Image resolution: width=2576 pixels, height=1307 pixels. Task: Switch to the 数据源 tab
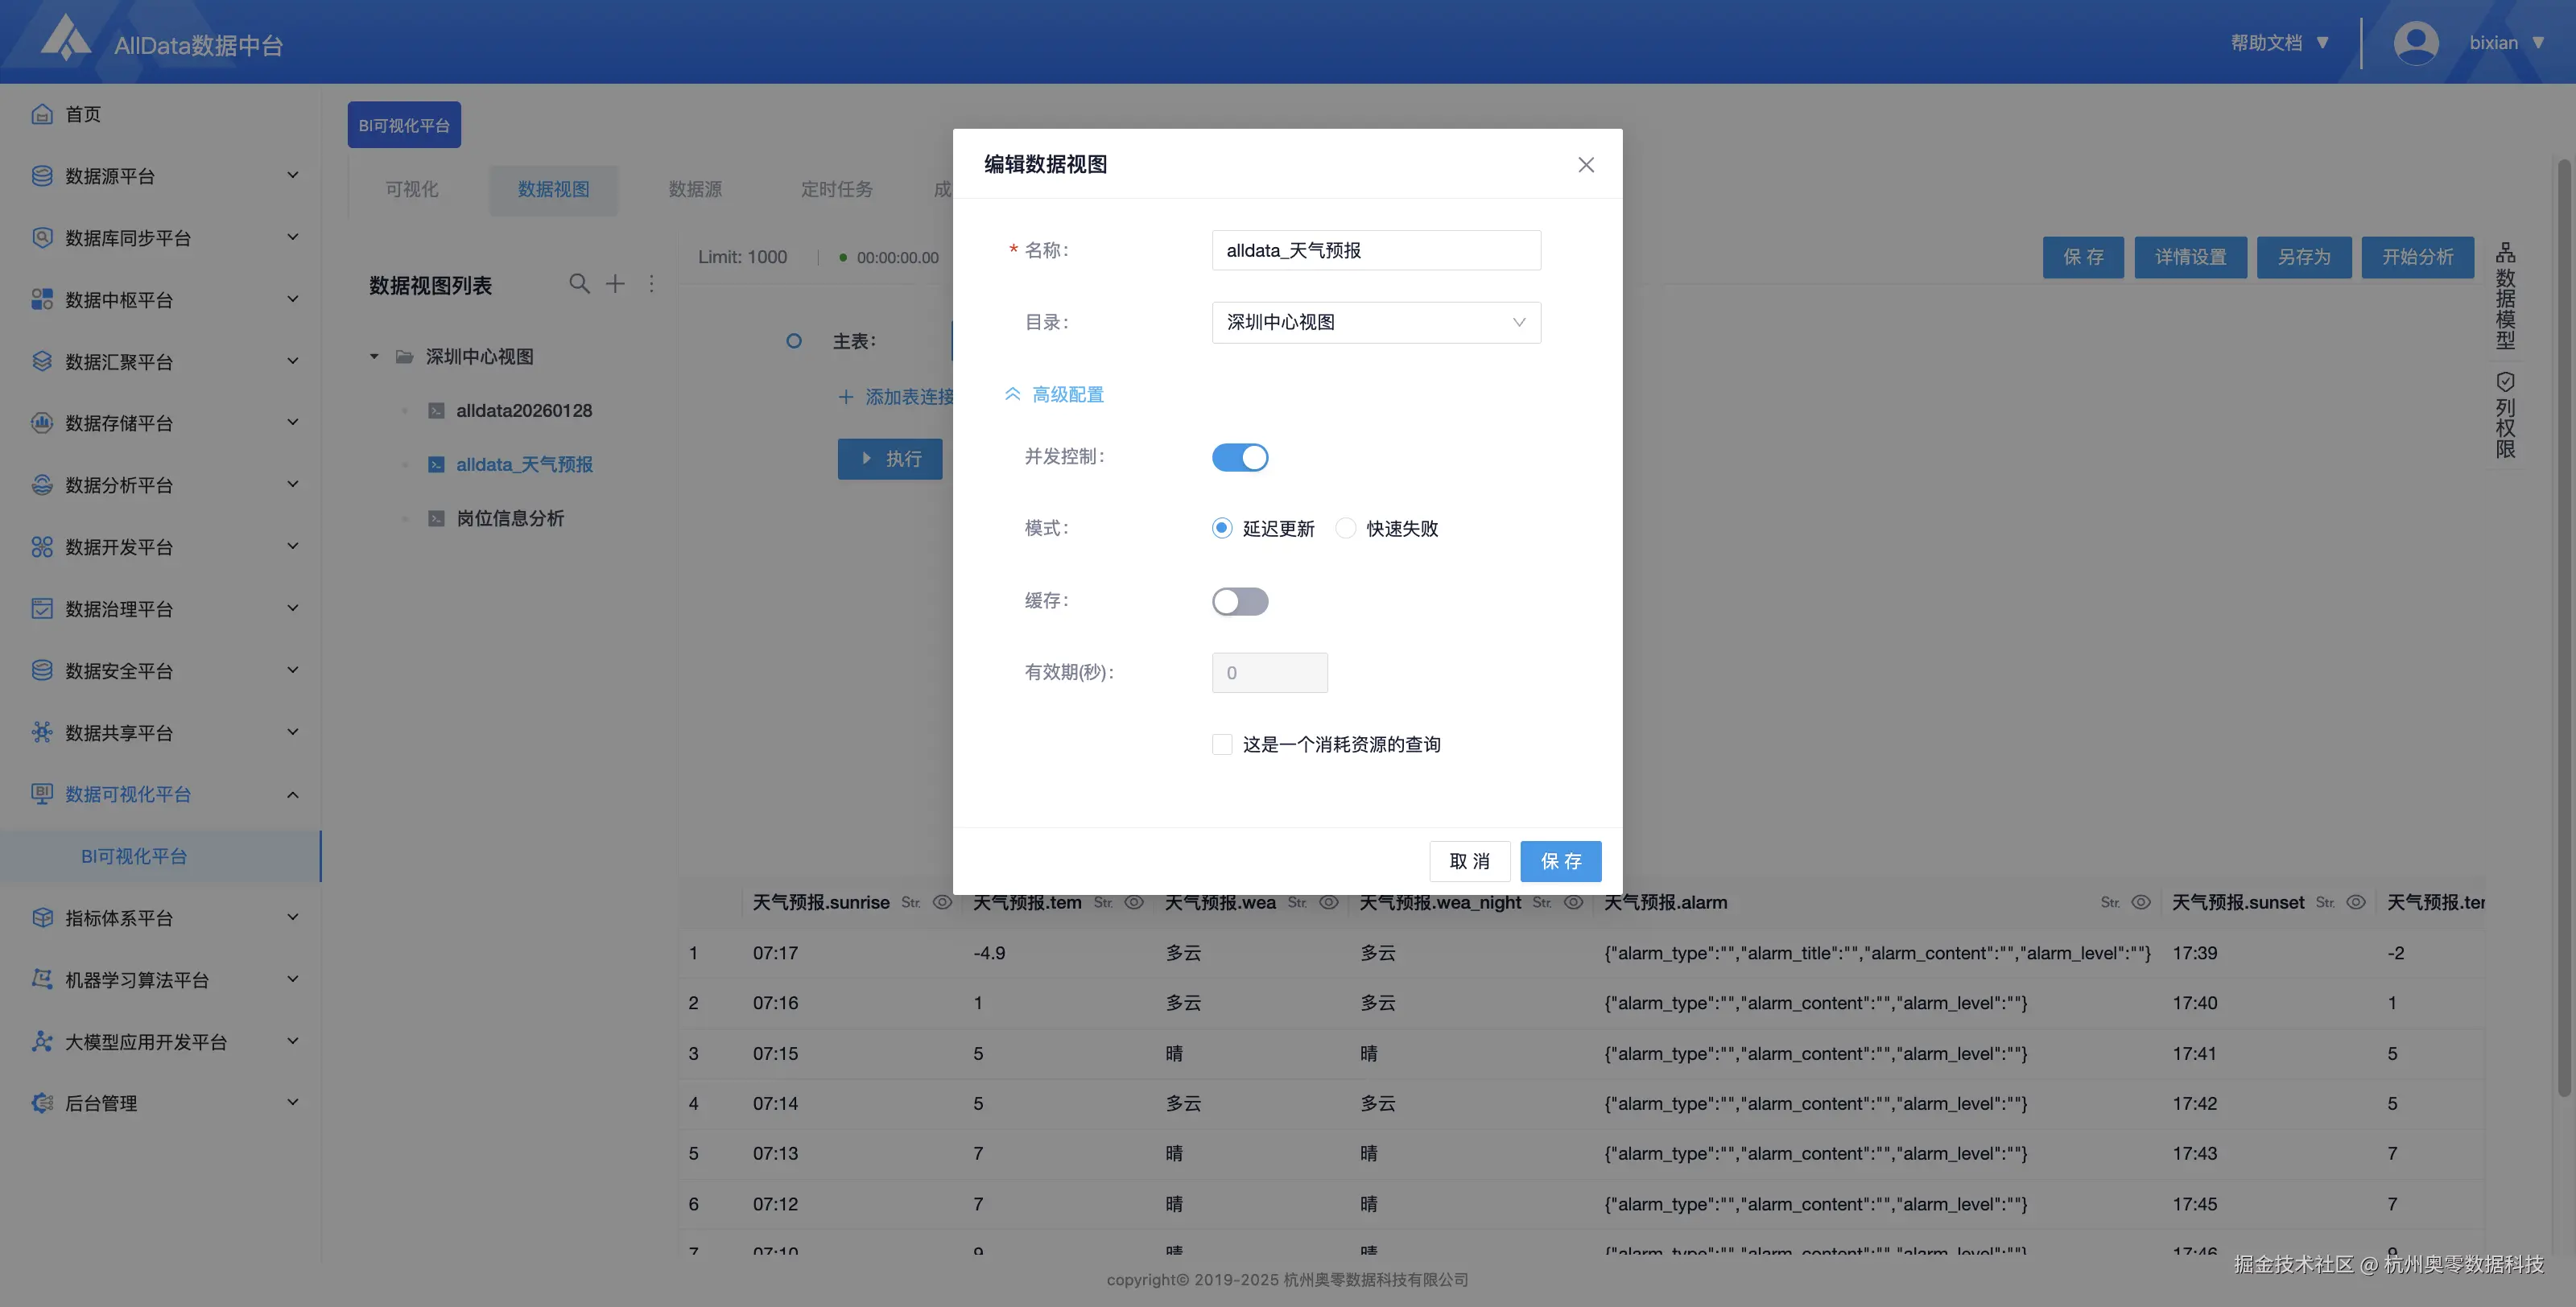[695, 189]
